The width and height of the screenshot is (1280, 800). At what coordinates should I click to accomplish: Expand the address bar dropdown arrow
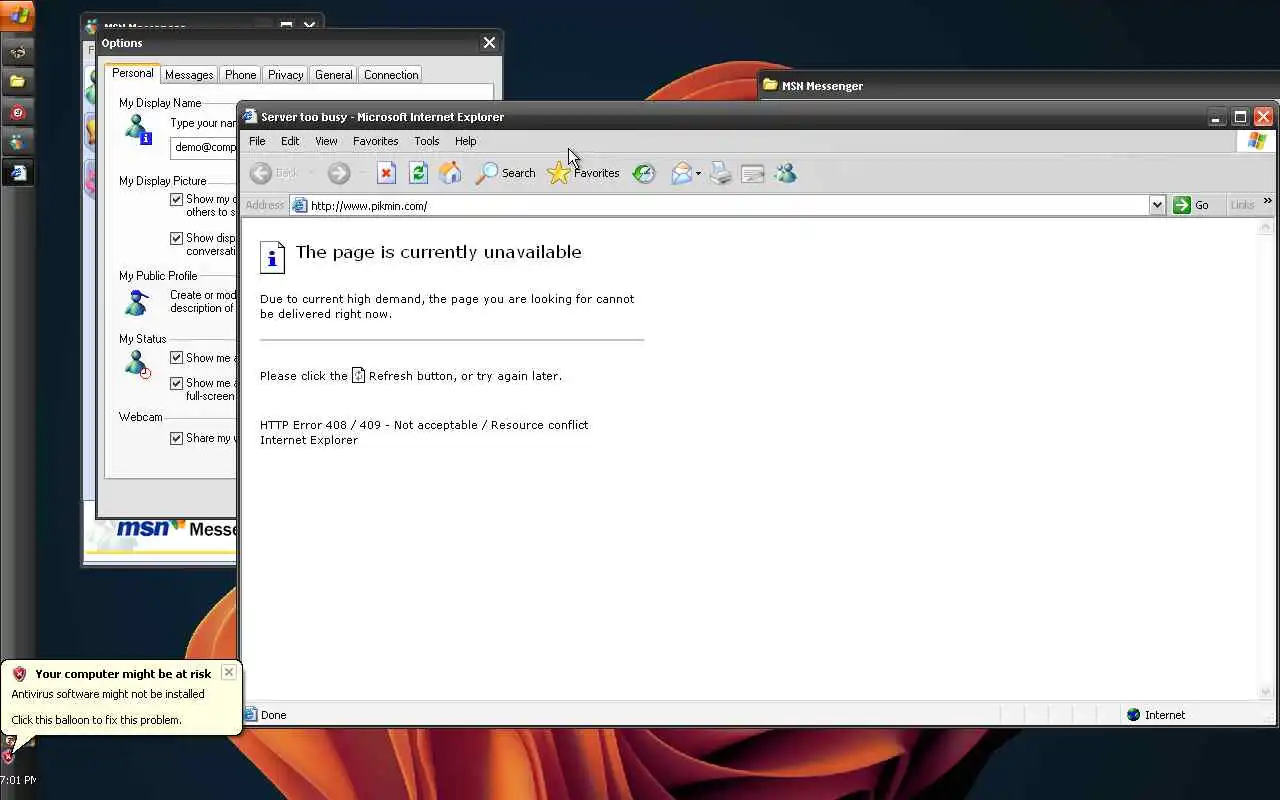(1157, 205)
